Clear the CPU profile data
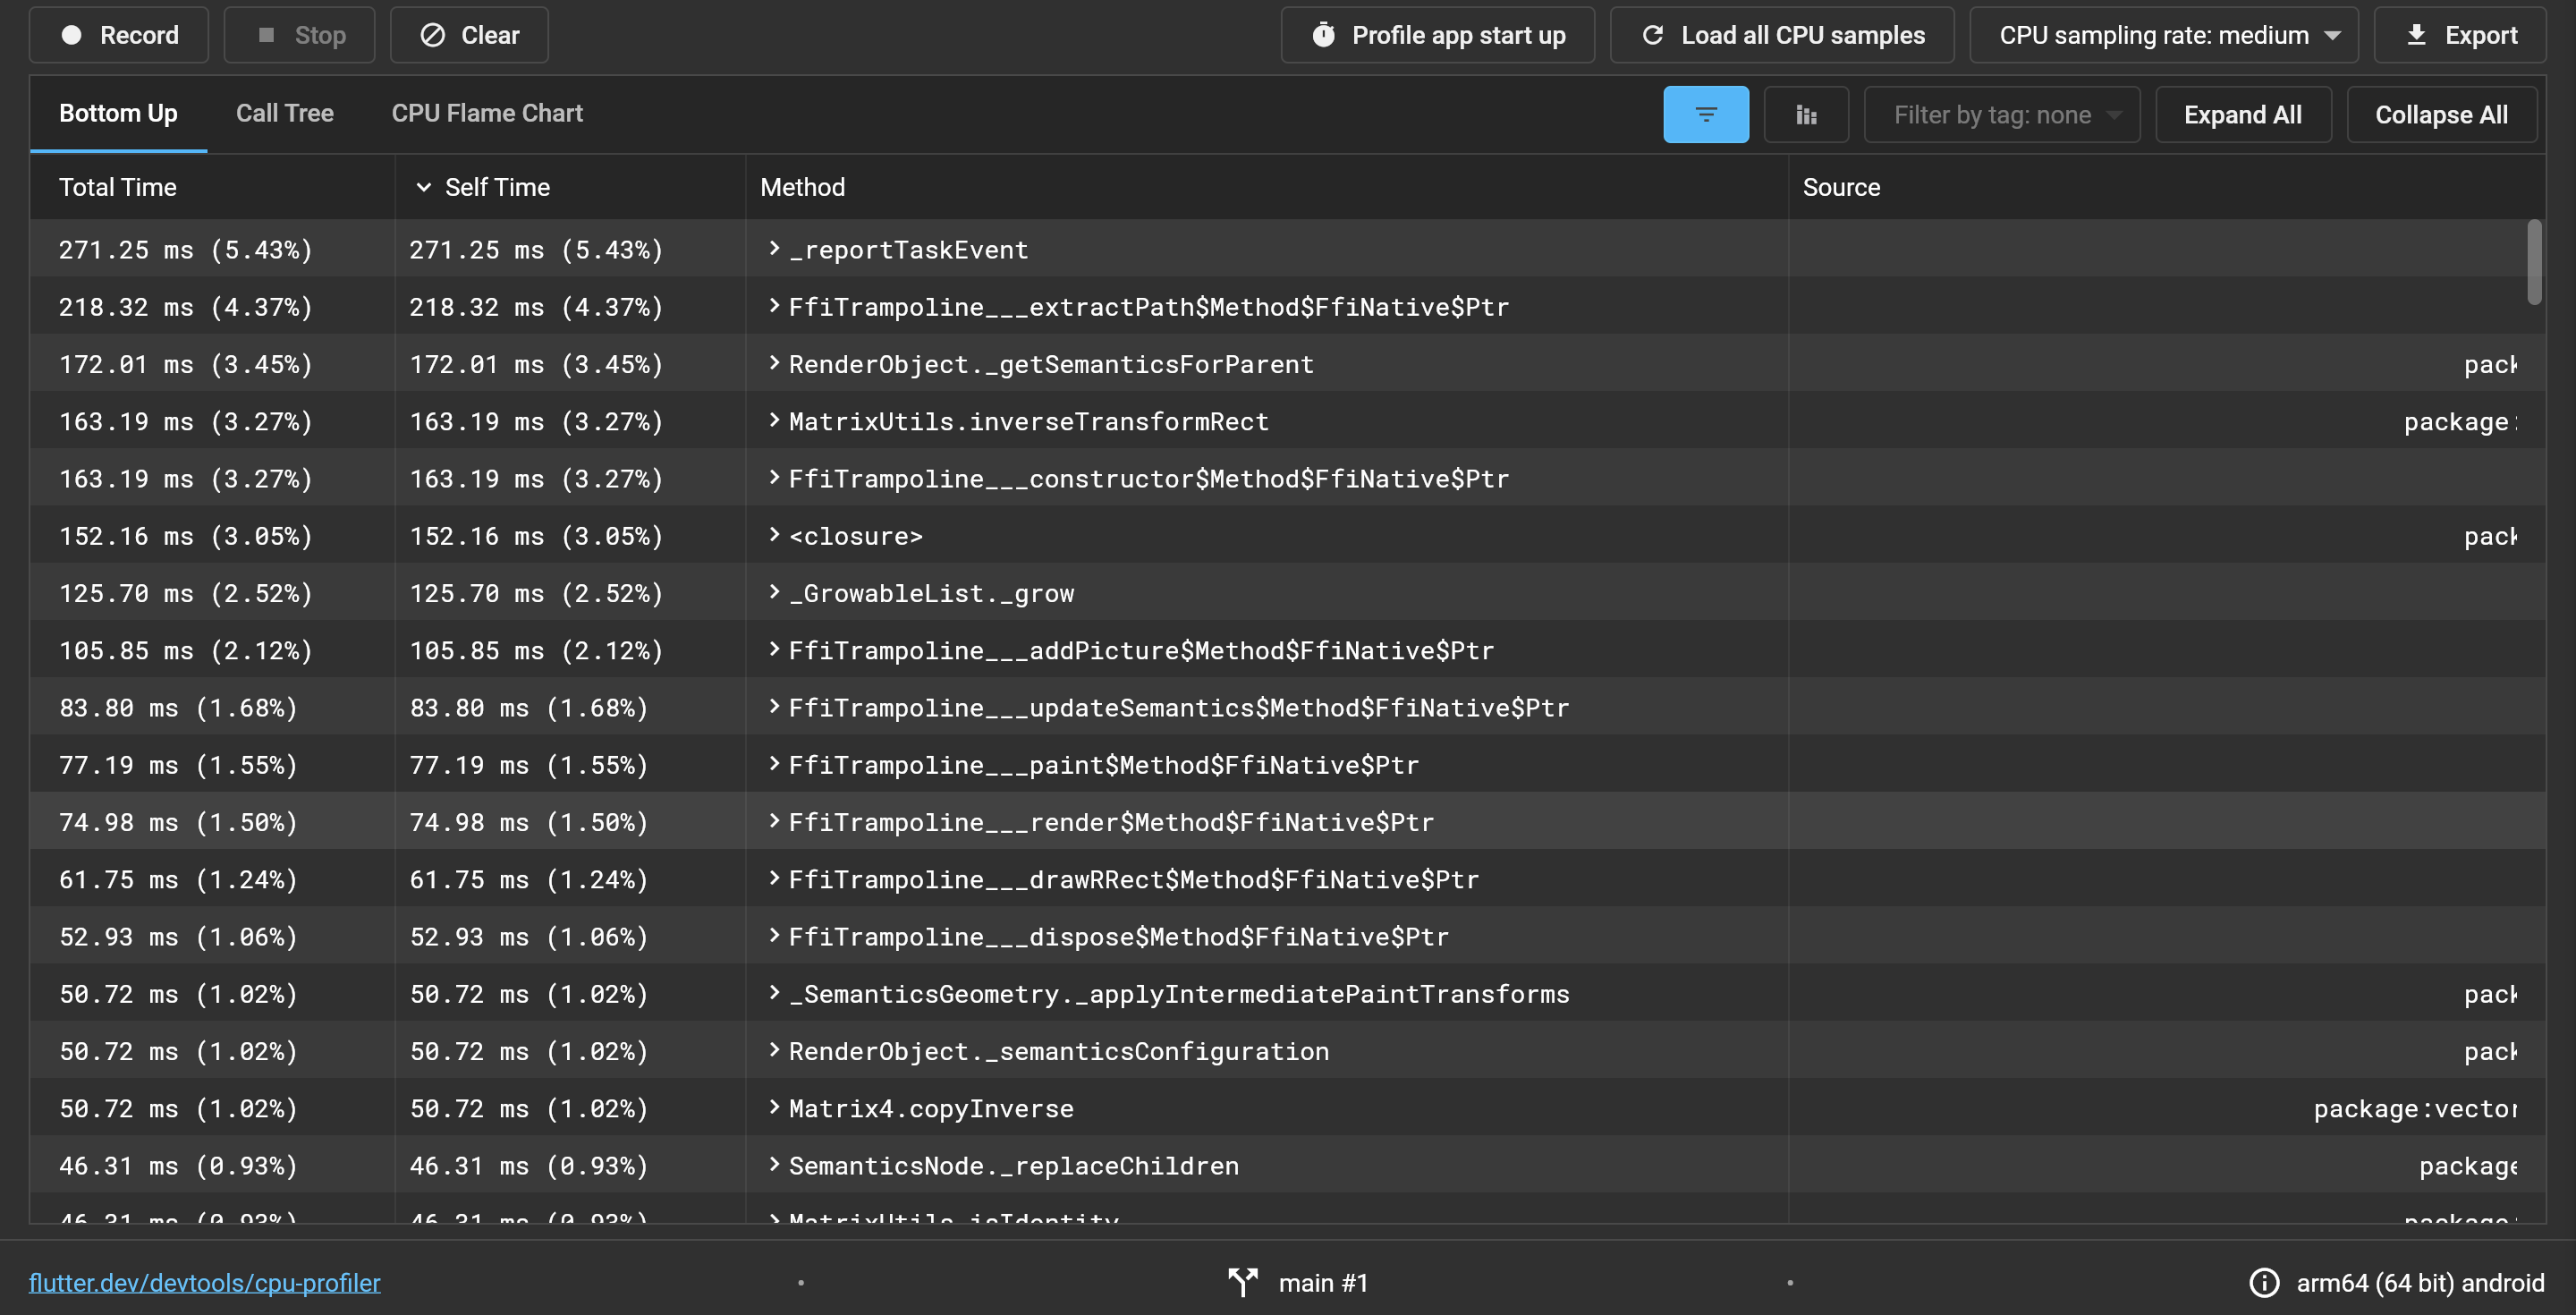Screen dimensions: 2576x1315 [469, 35]
